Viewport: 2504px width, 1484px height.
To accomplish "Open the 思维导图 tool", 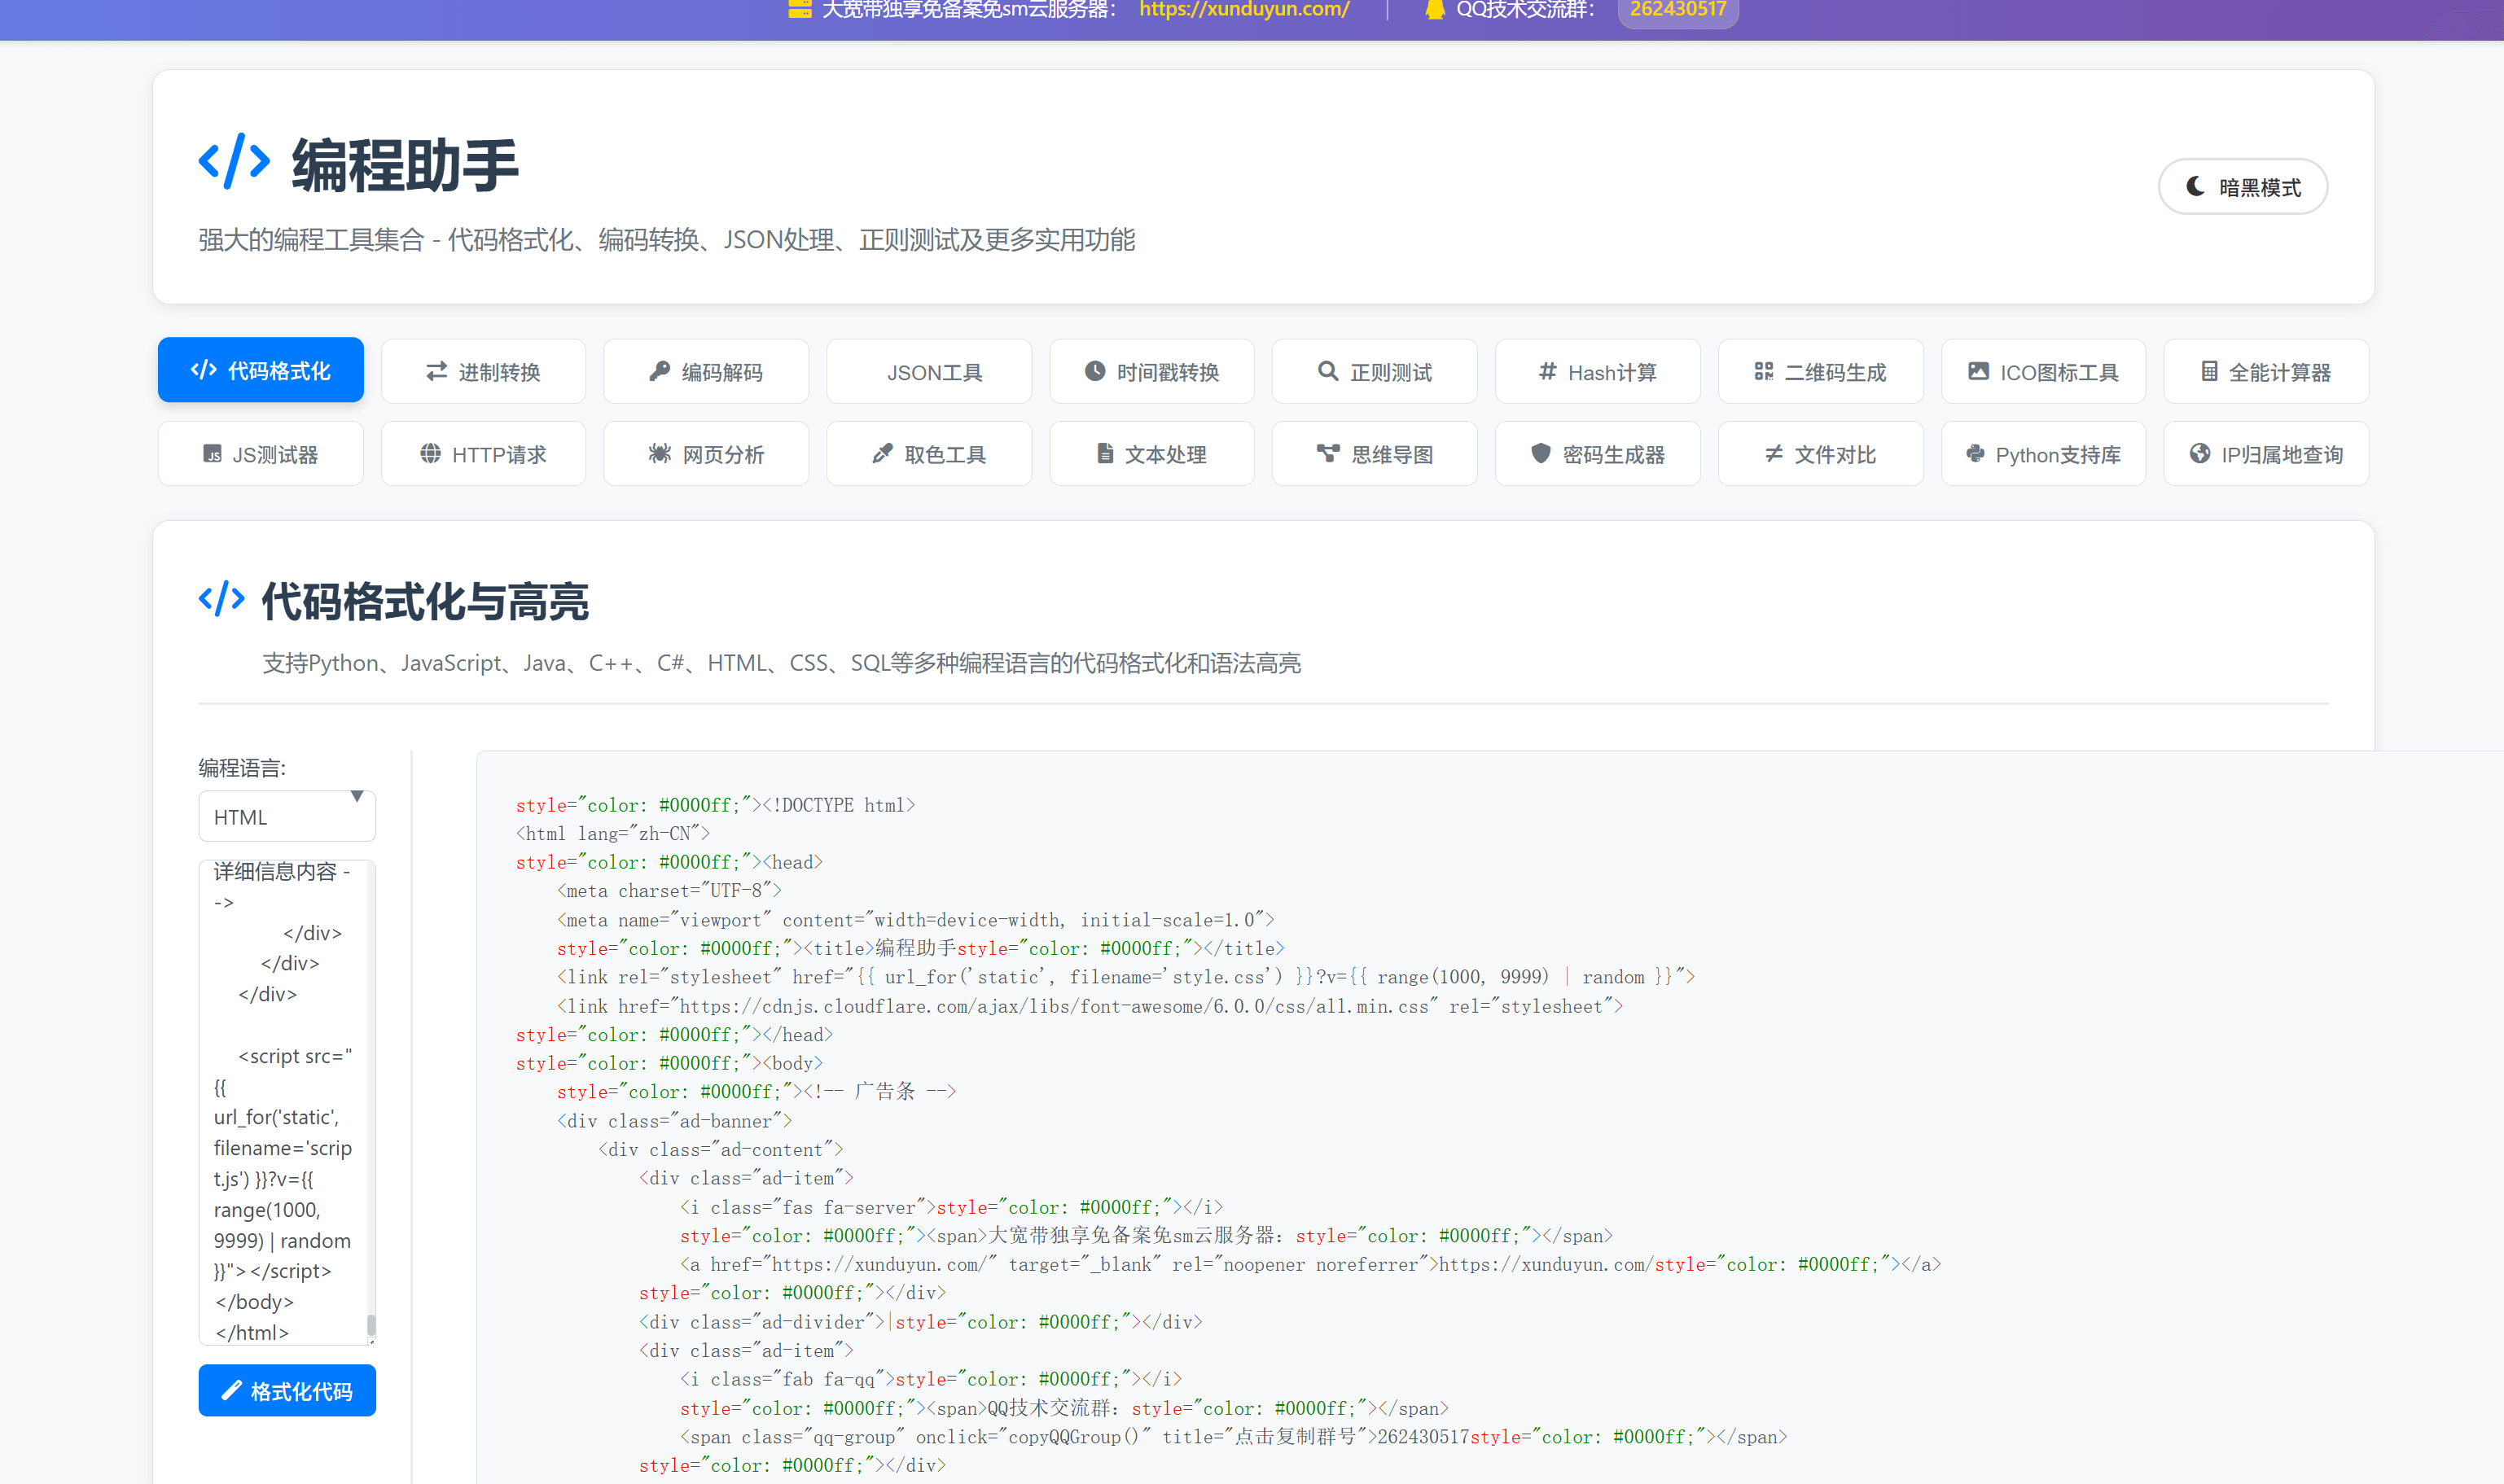I will pos(1374,453).
